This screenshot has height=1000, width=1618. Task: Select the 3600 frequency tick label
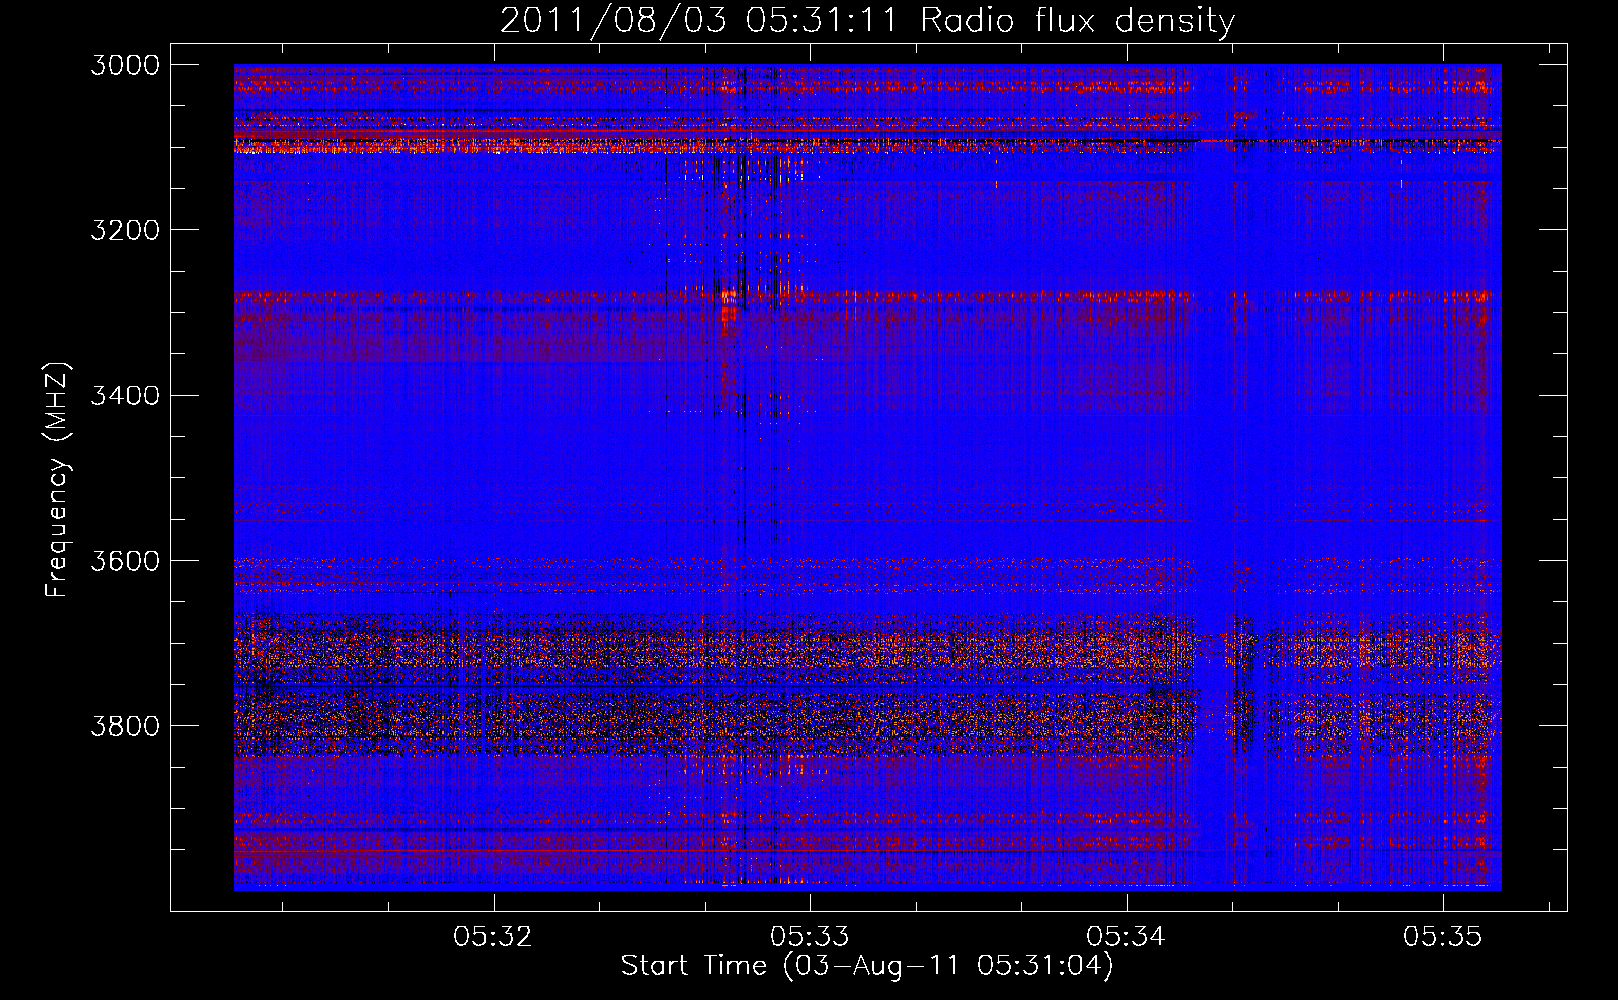(x=125, y=560)
